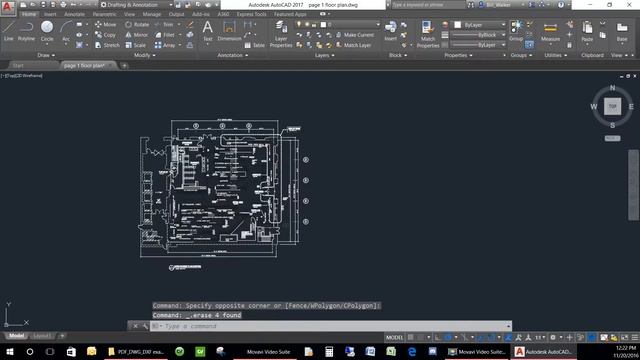
Task: Open the Parametric ribbon tab
Action: coord(104,14)
